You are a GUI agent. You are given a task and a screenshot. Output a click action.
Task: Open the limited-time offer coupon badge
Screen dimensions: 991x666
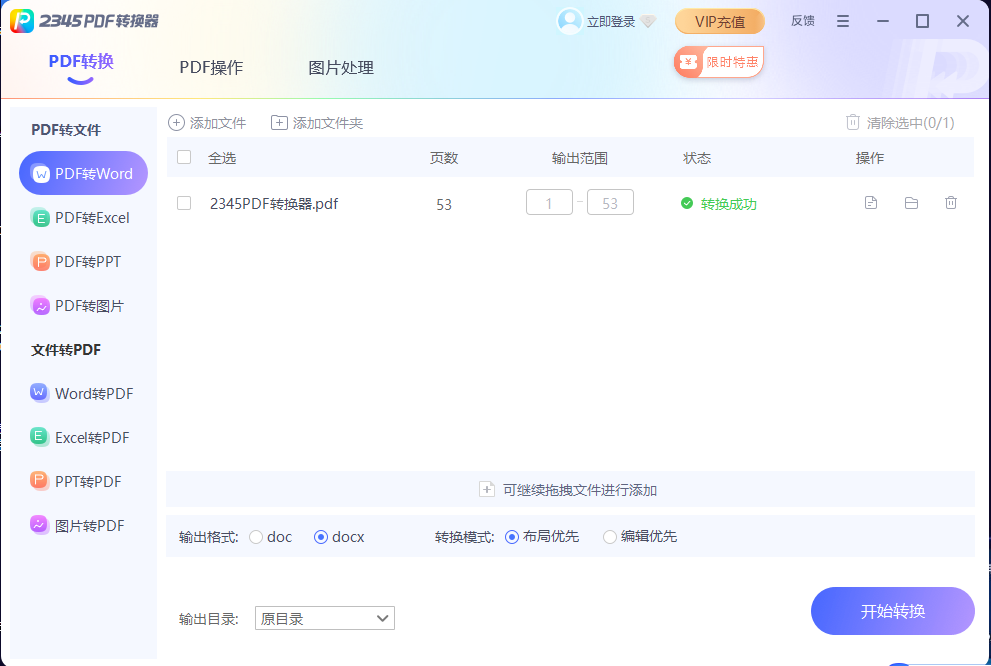point(719,62)
